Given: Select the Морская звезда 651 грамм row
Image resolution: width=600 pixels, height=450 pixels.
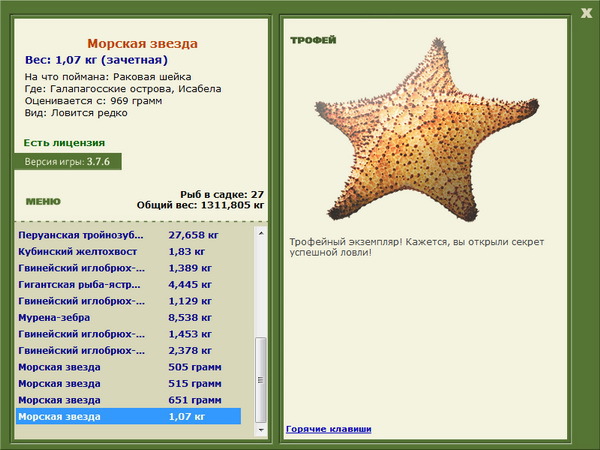Looking at the screenshot, I should [129, 400].
